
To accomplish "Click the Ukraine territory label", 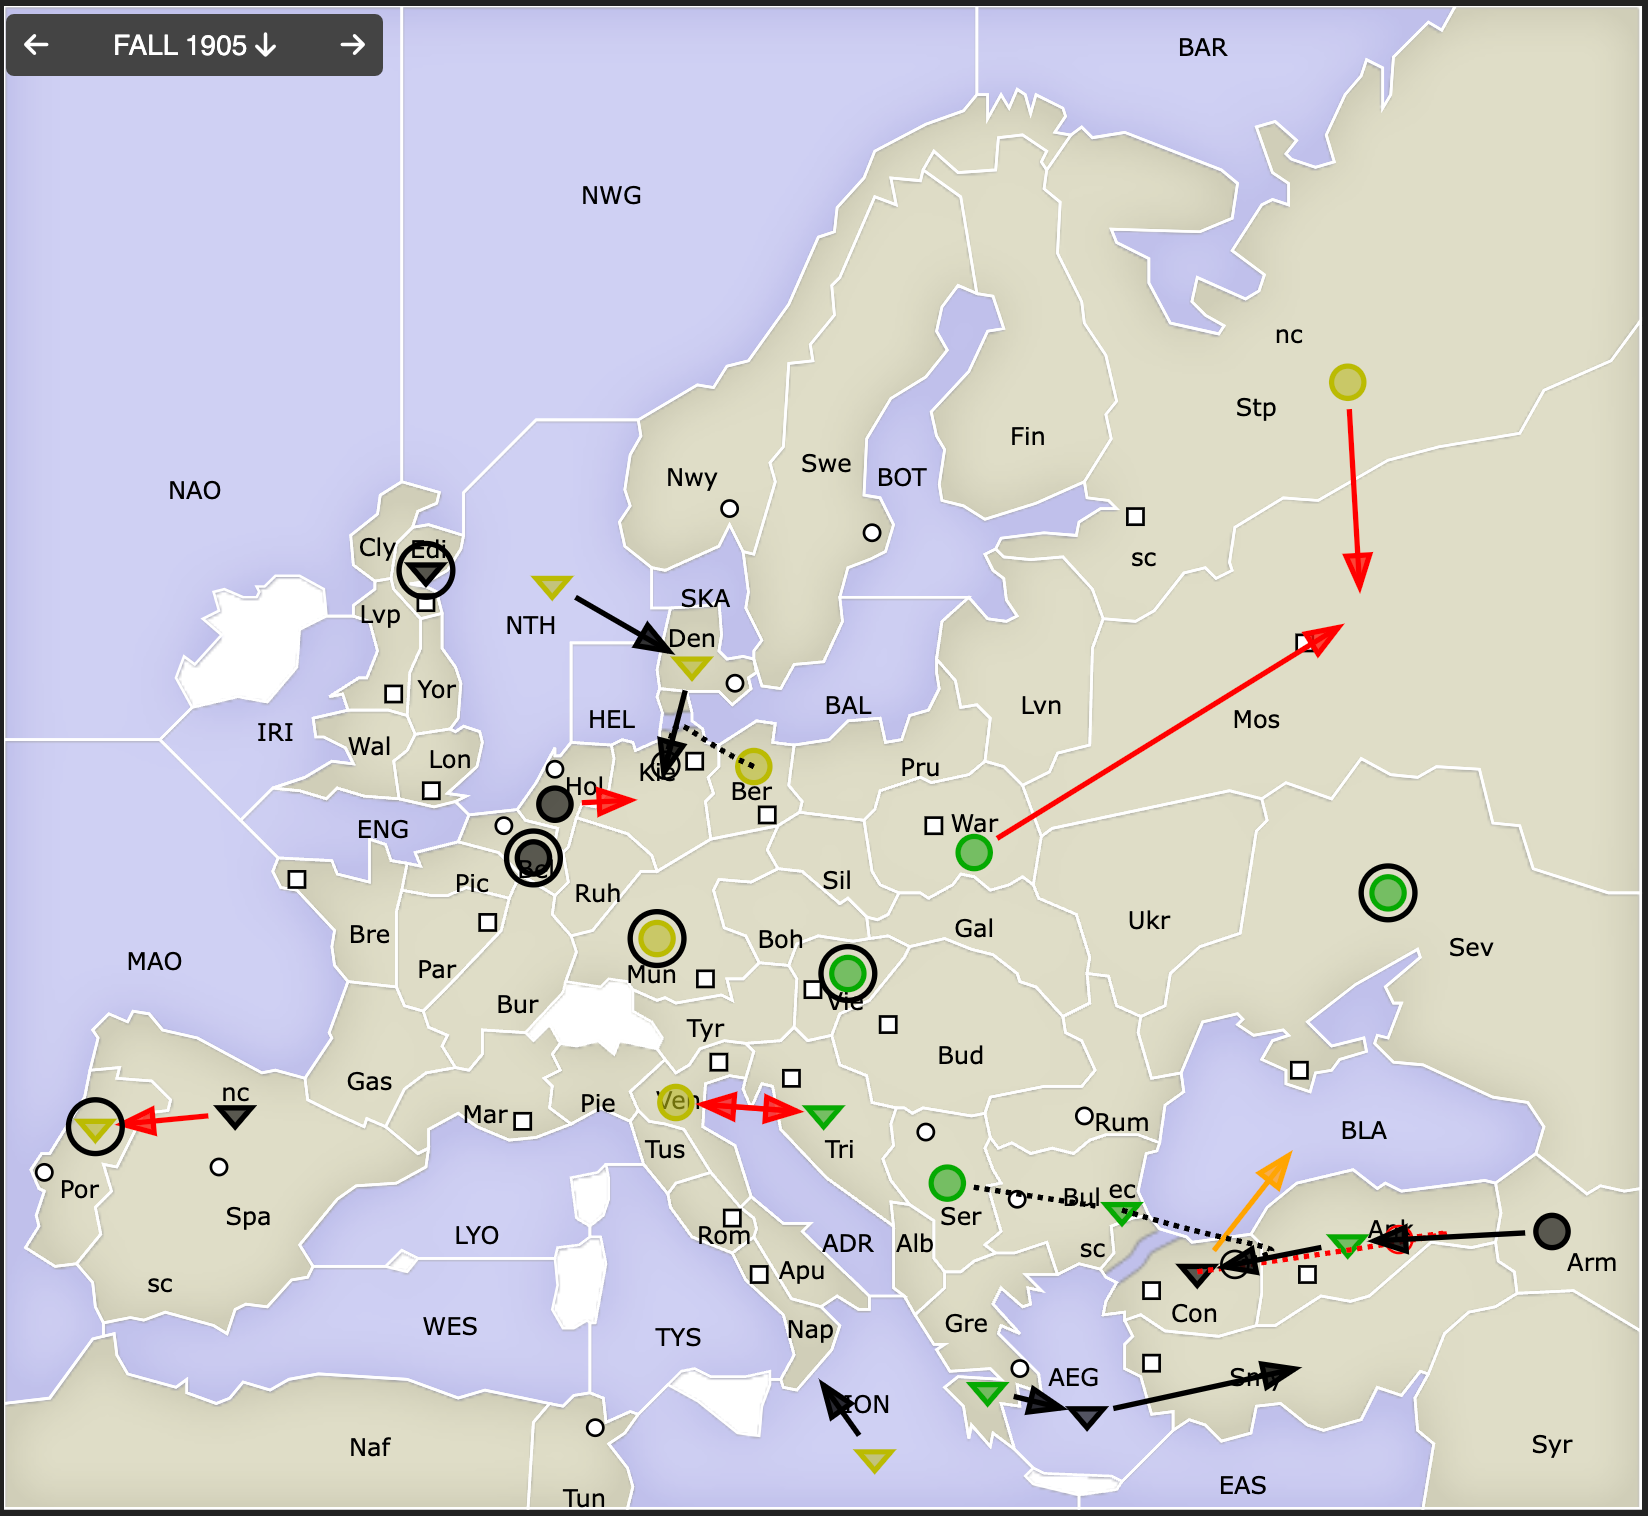I will click(x=1148, y=921).
